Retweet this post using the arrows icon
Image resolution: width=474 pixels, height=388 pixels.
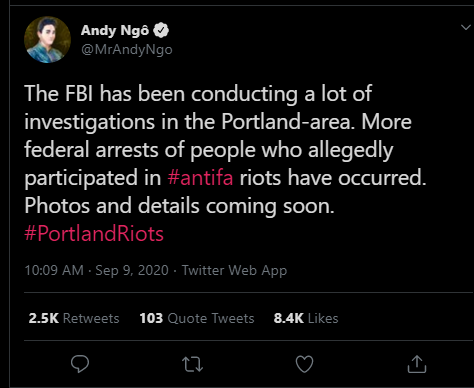click(x=192, y=364)
